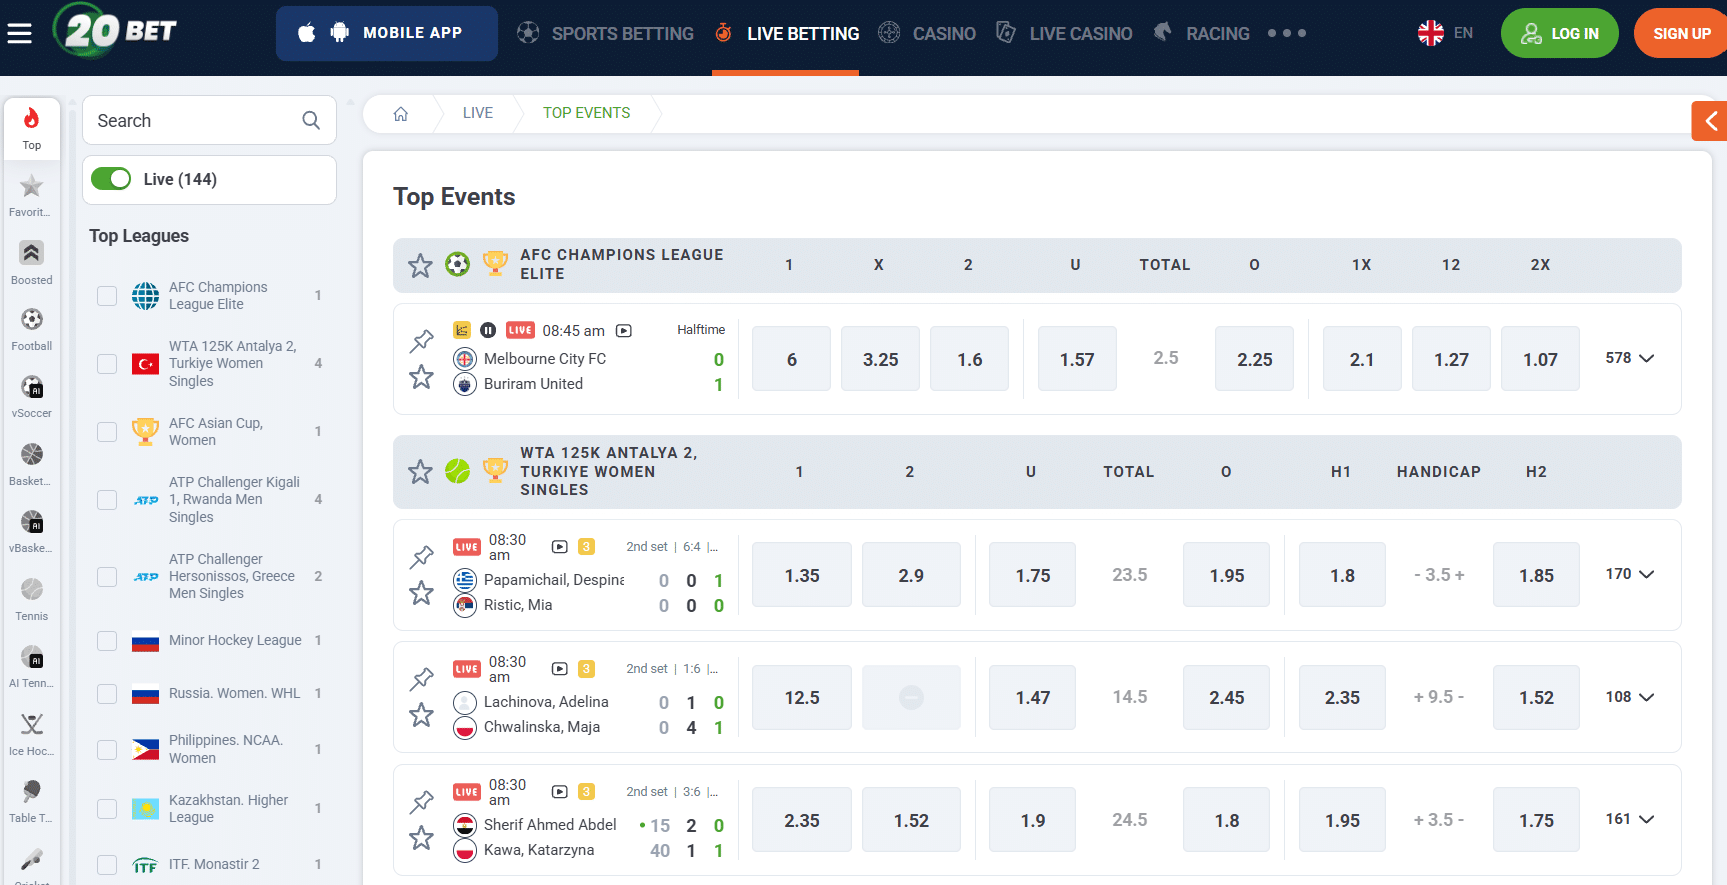
Task: Open the Football sidebar category
Action: tap(32, 329)
